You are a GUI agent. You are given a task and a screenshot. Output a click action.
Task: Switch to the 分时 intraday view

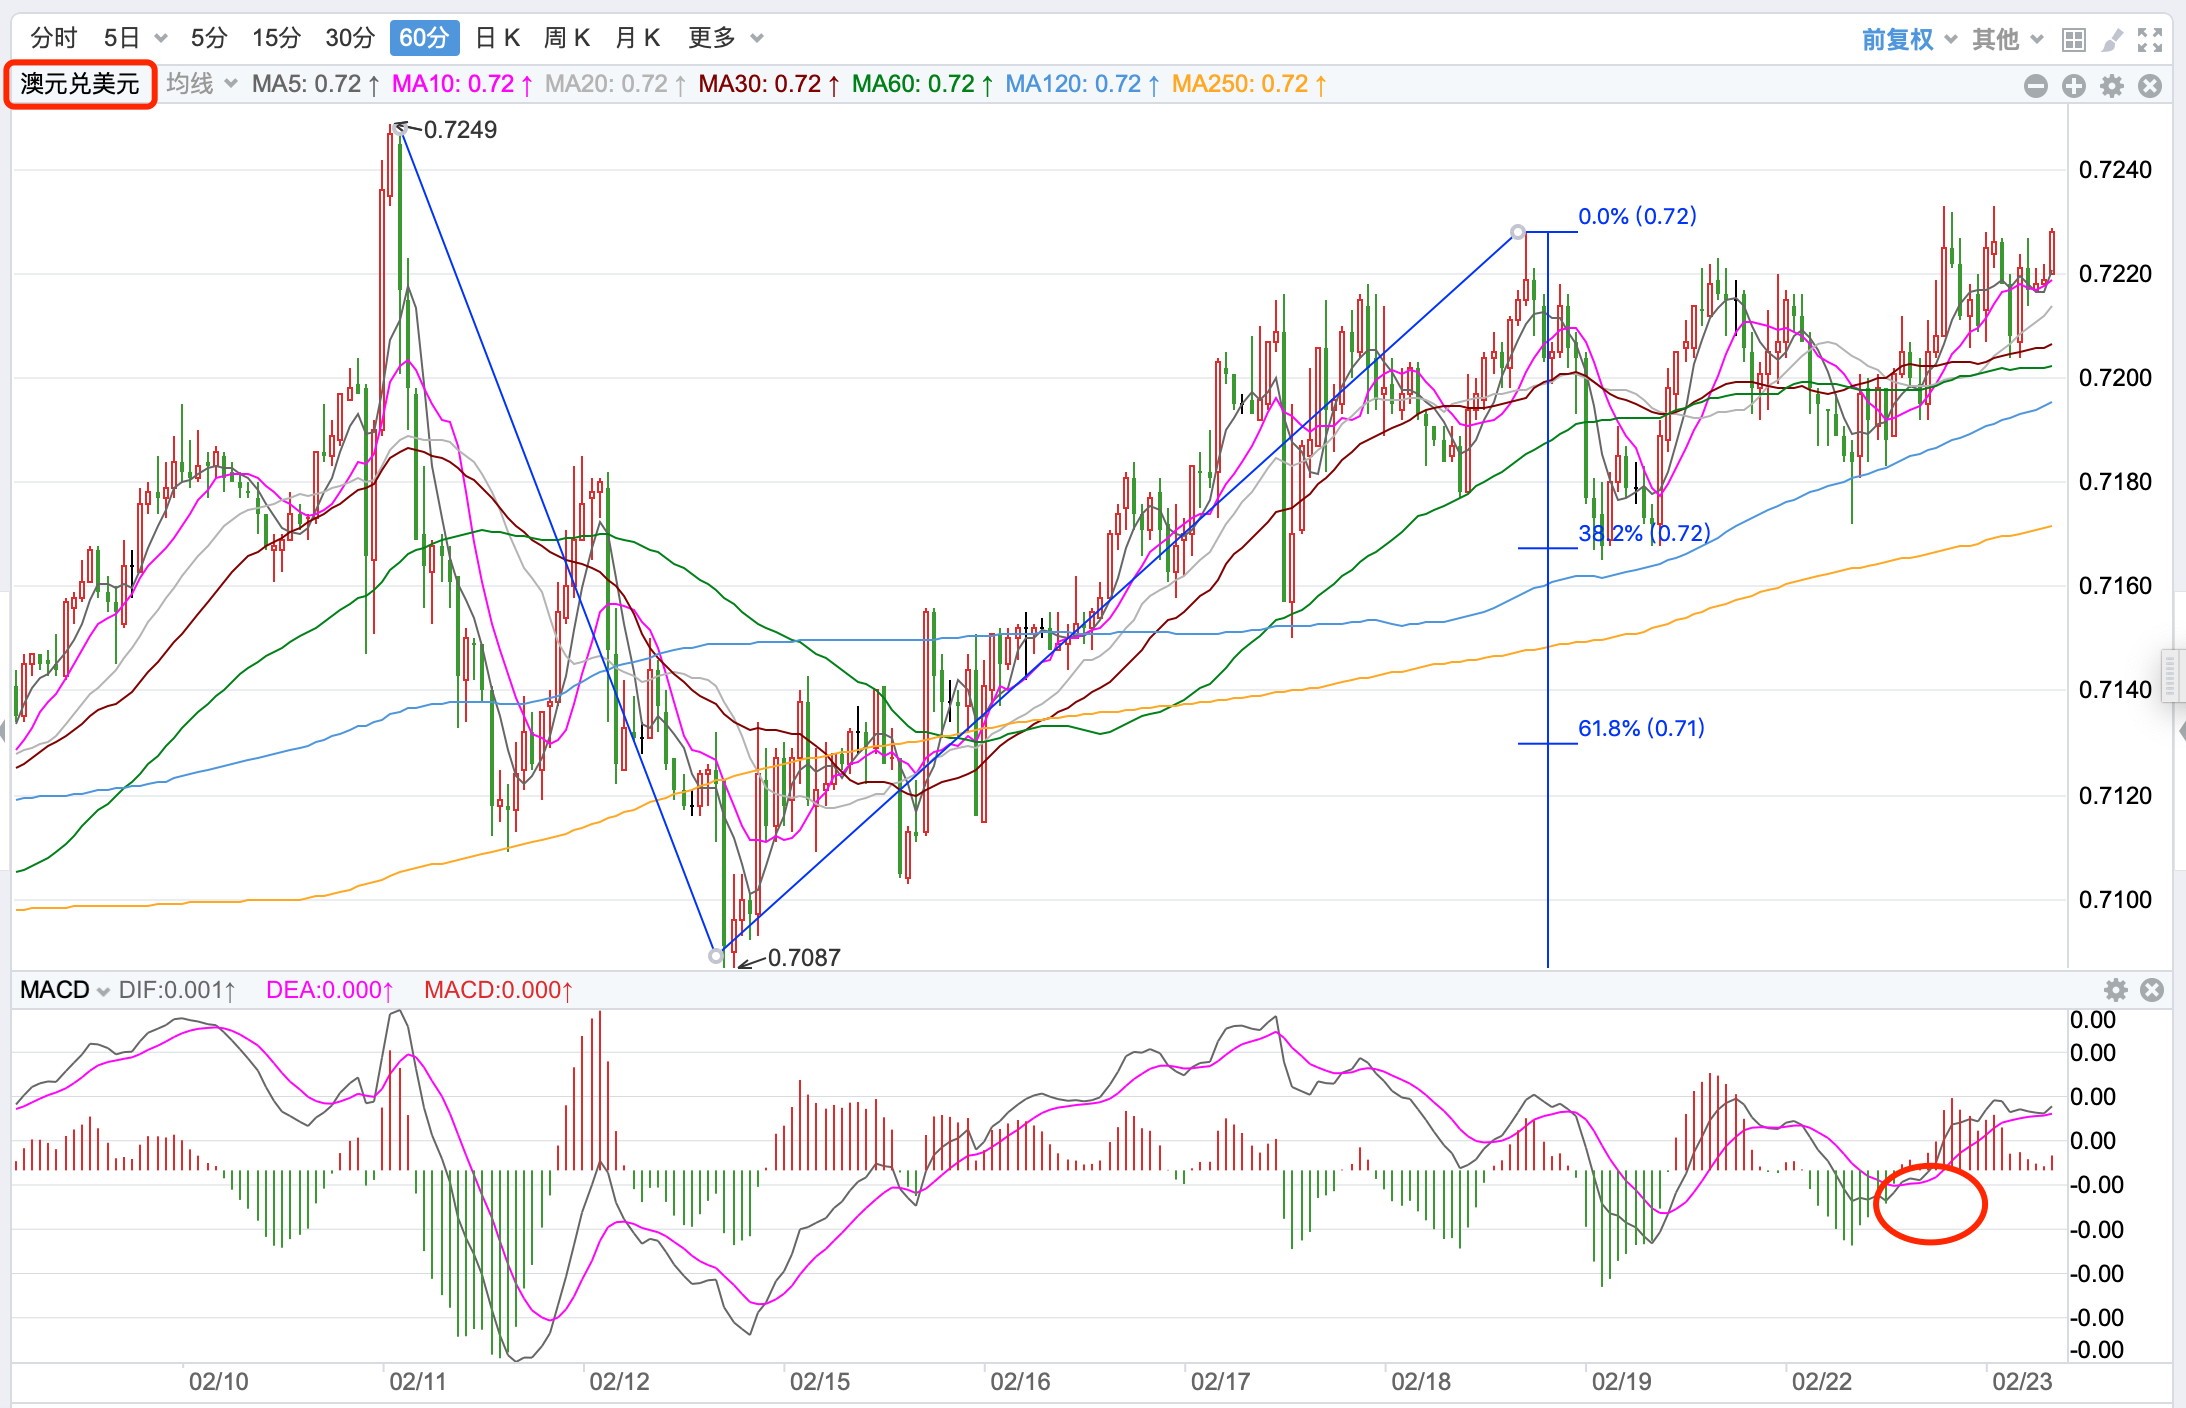(x=54, y=38)
